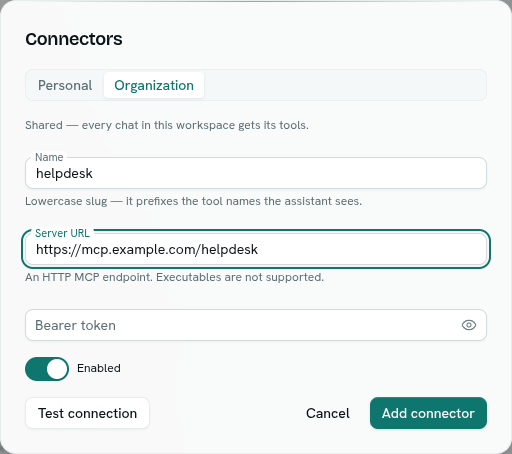Click the 'Enabled' label text
The width and height of the screenshot is (512, 454).
coord(99,368)
